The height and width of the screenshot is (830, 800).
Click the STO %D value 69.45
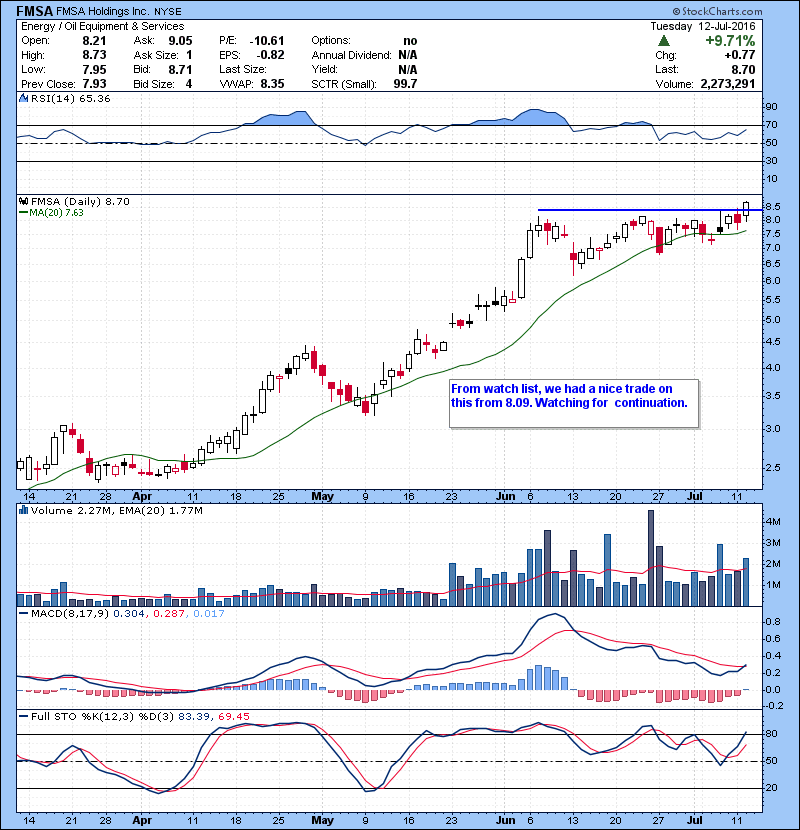click(233, 716)
